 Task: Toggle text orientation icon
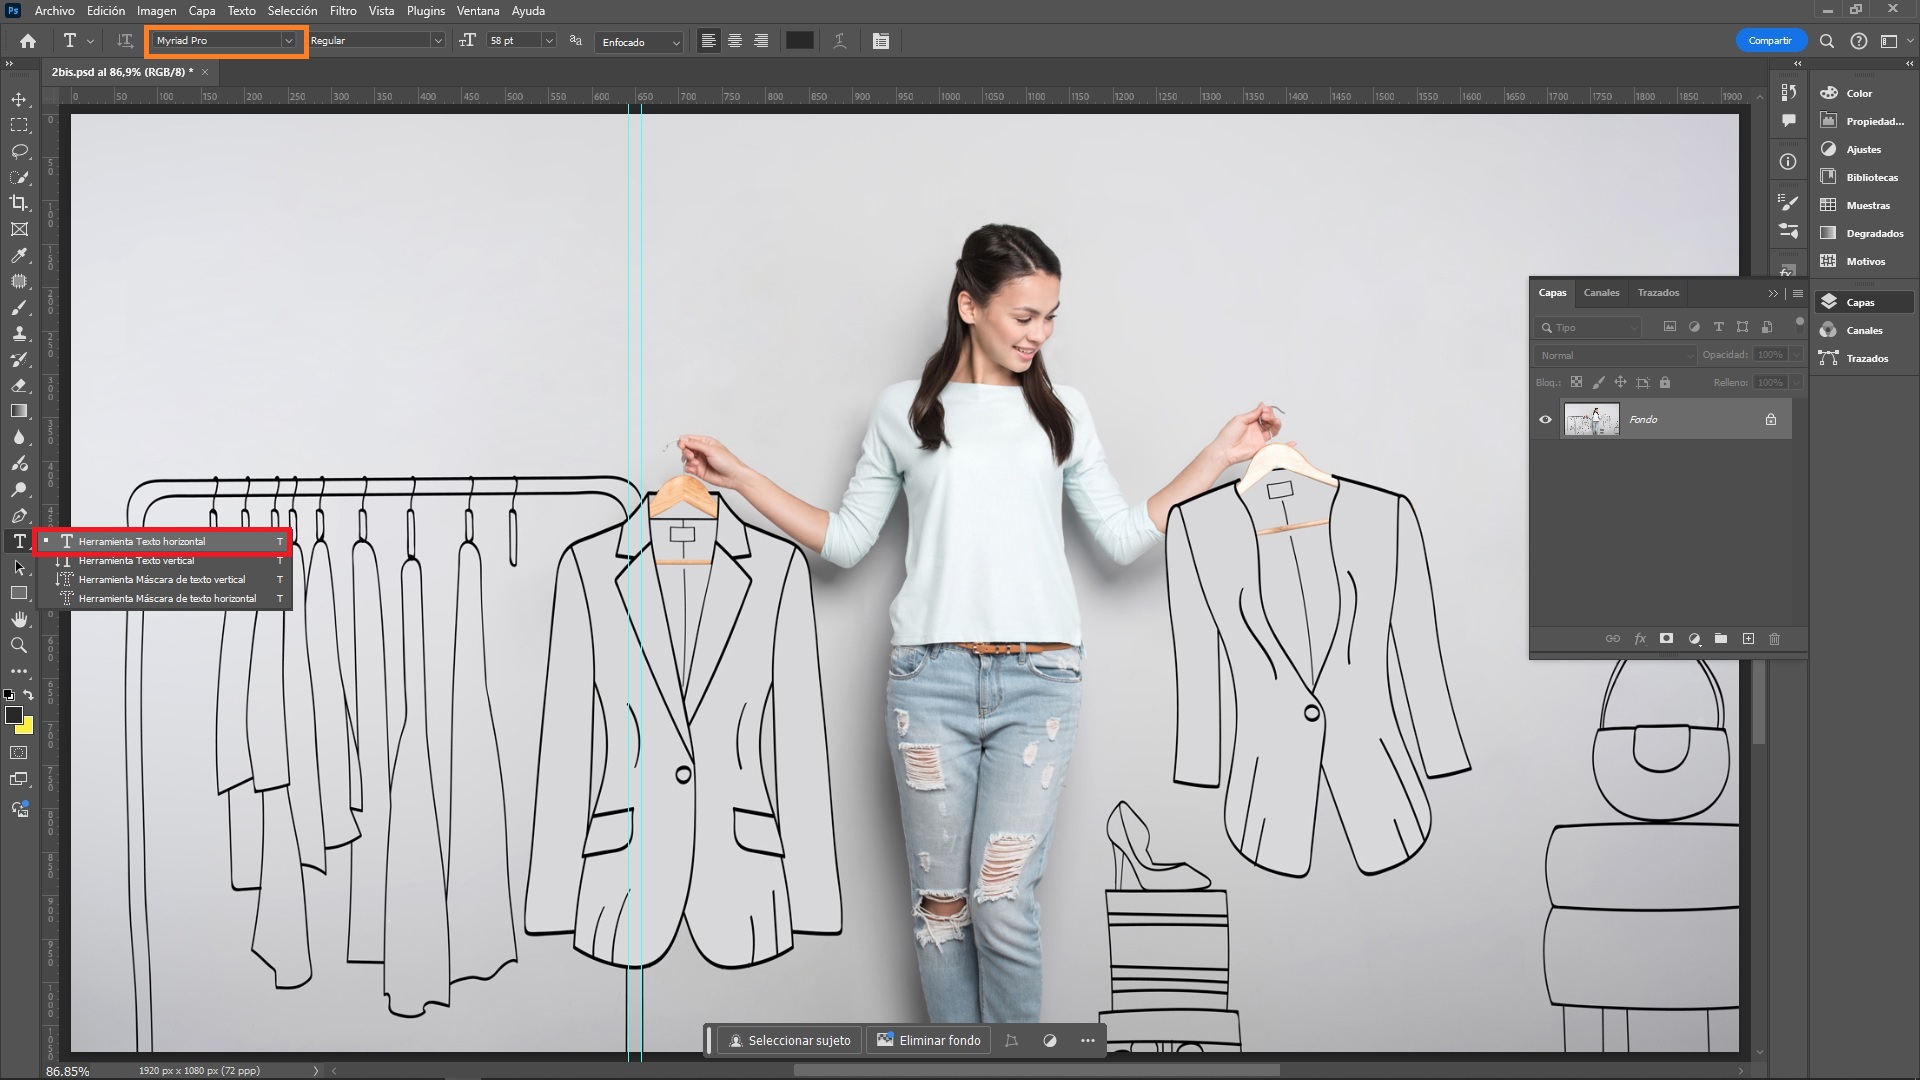click(x=124, y=41)
